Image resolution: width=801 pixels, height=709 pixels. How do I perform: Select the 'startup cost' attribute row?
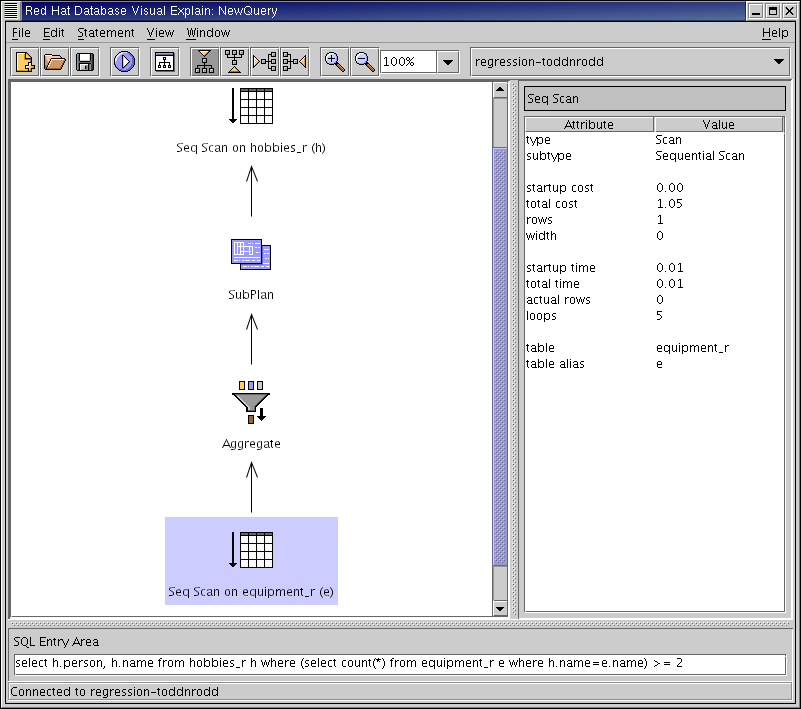654,187
